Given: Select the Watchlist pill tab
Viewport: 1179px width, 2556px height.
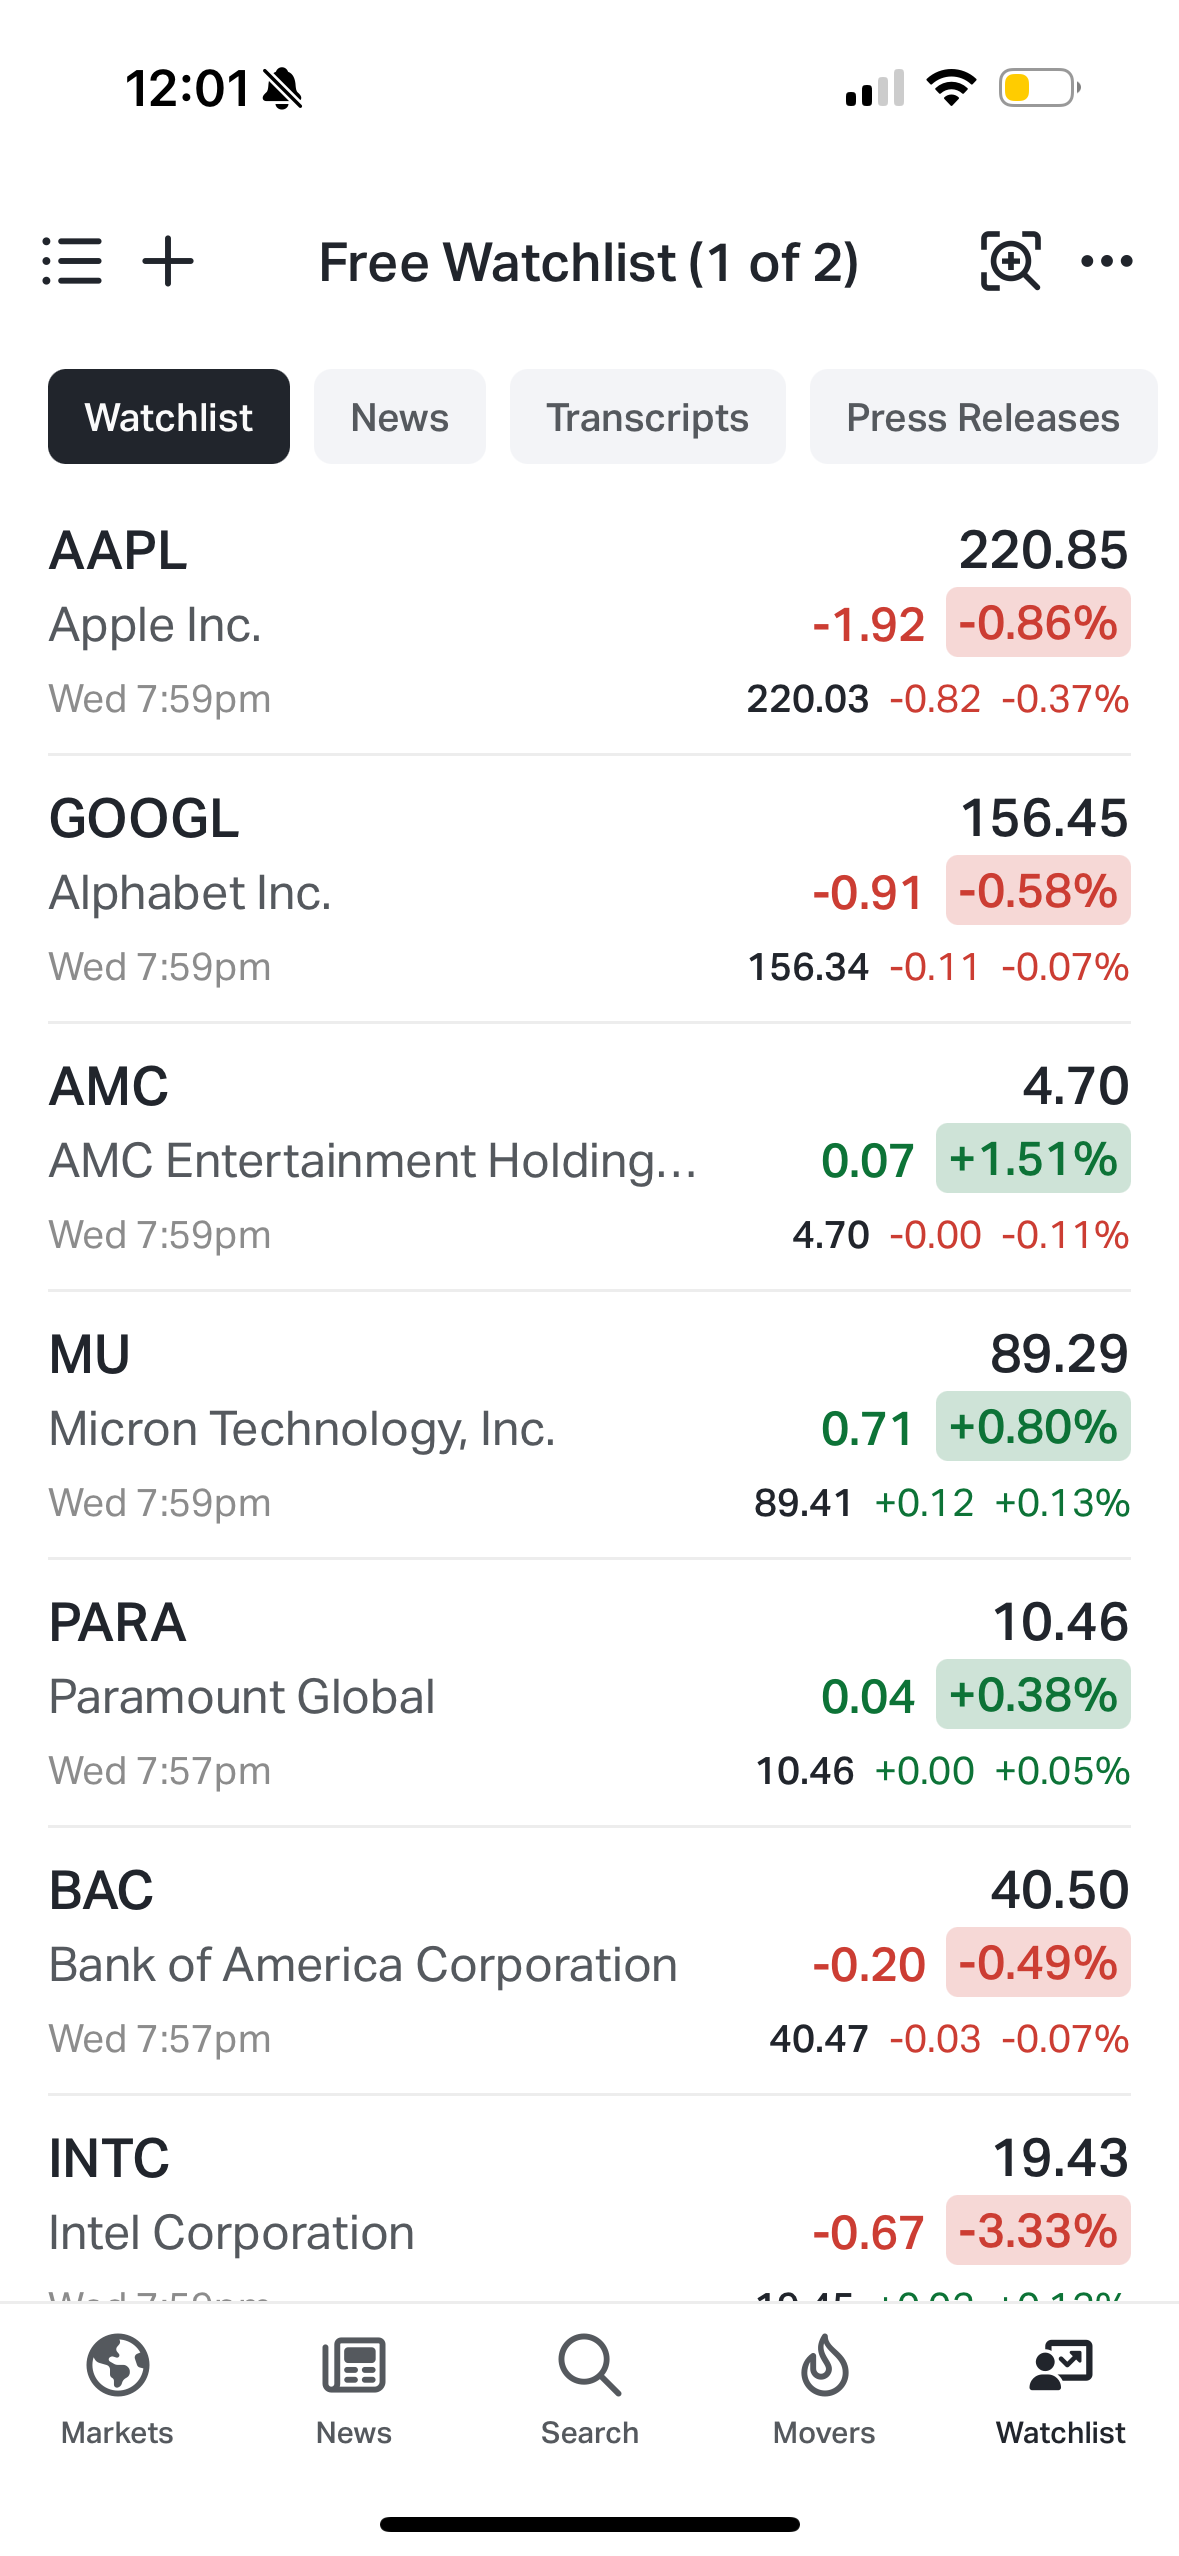Looking at the screenshot, I should 169,417.
